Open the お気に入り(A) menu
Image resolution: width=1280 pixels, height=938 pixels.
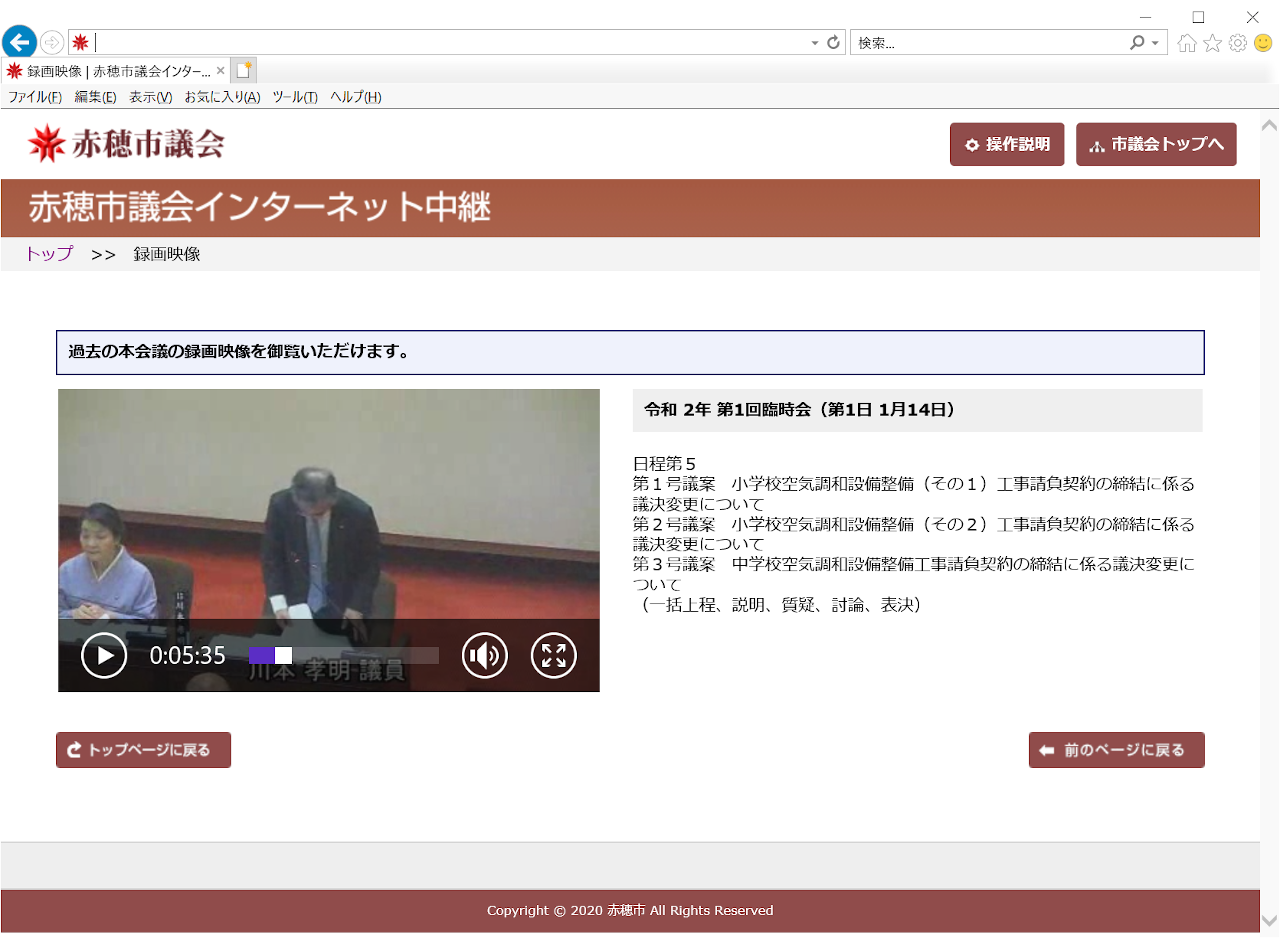click(x=222, y=97)
